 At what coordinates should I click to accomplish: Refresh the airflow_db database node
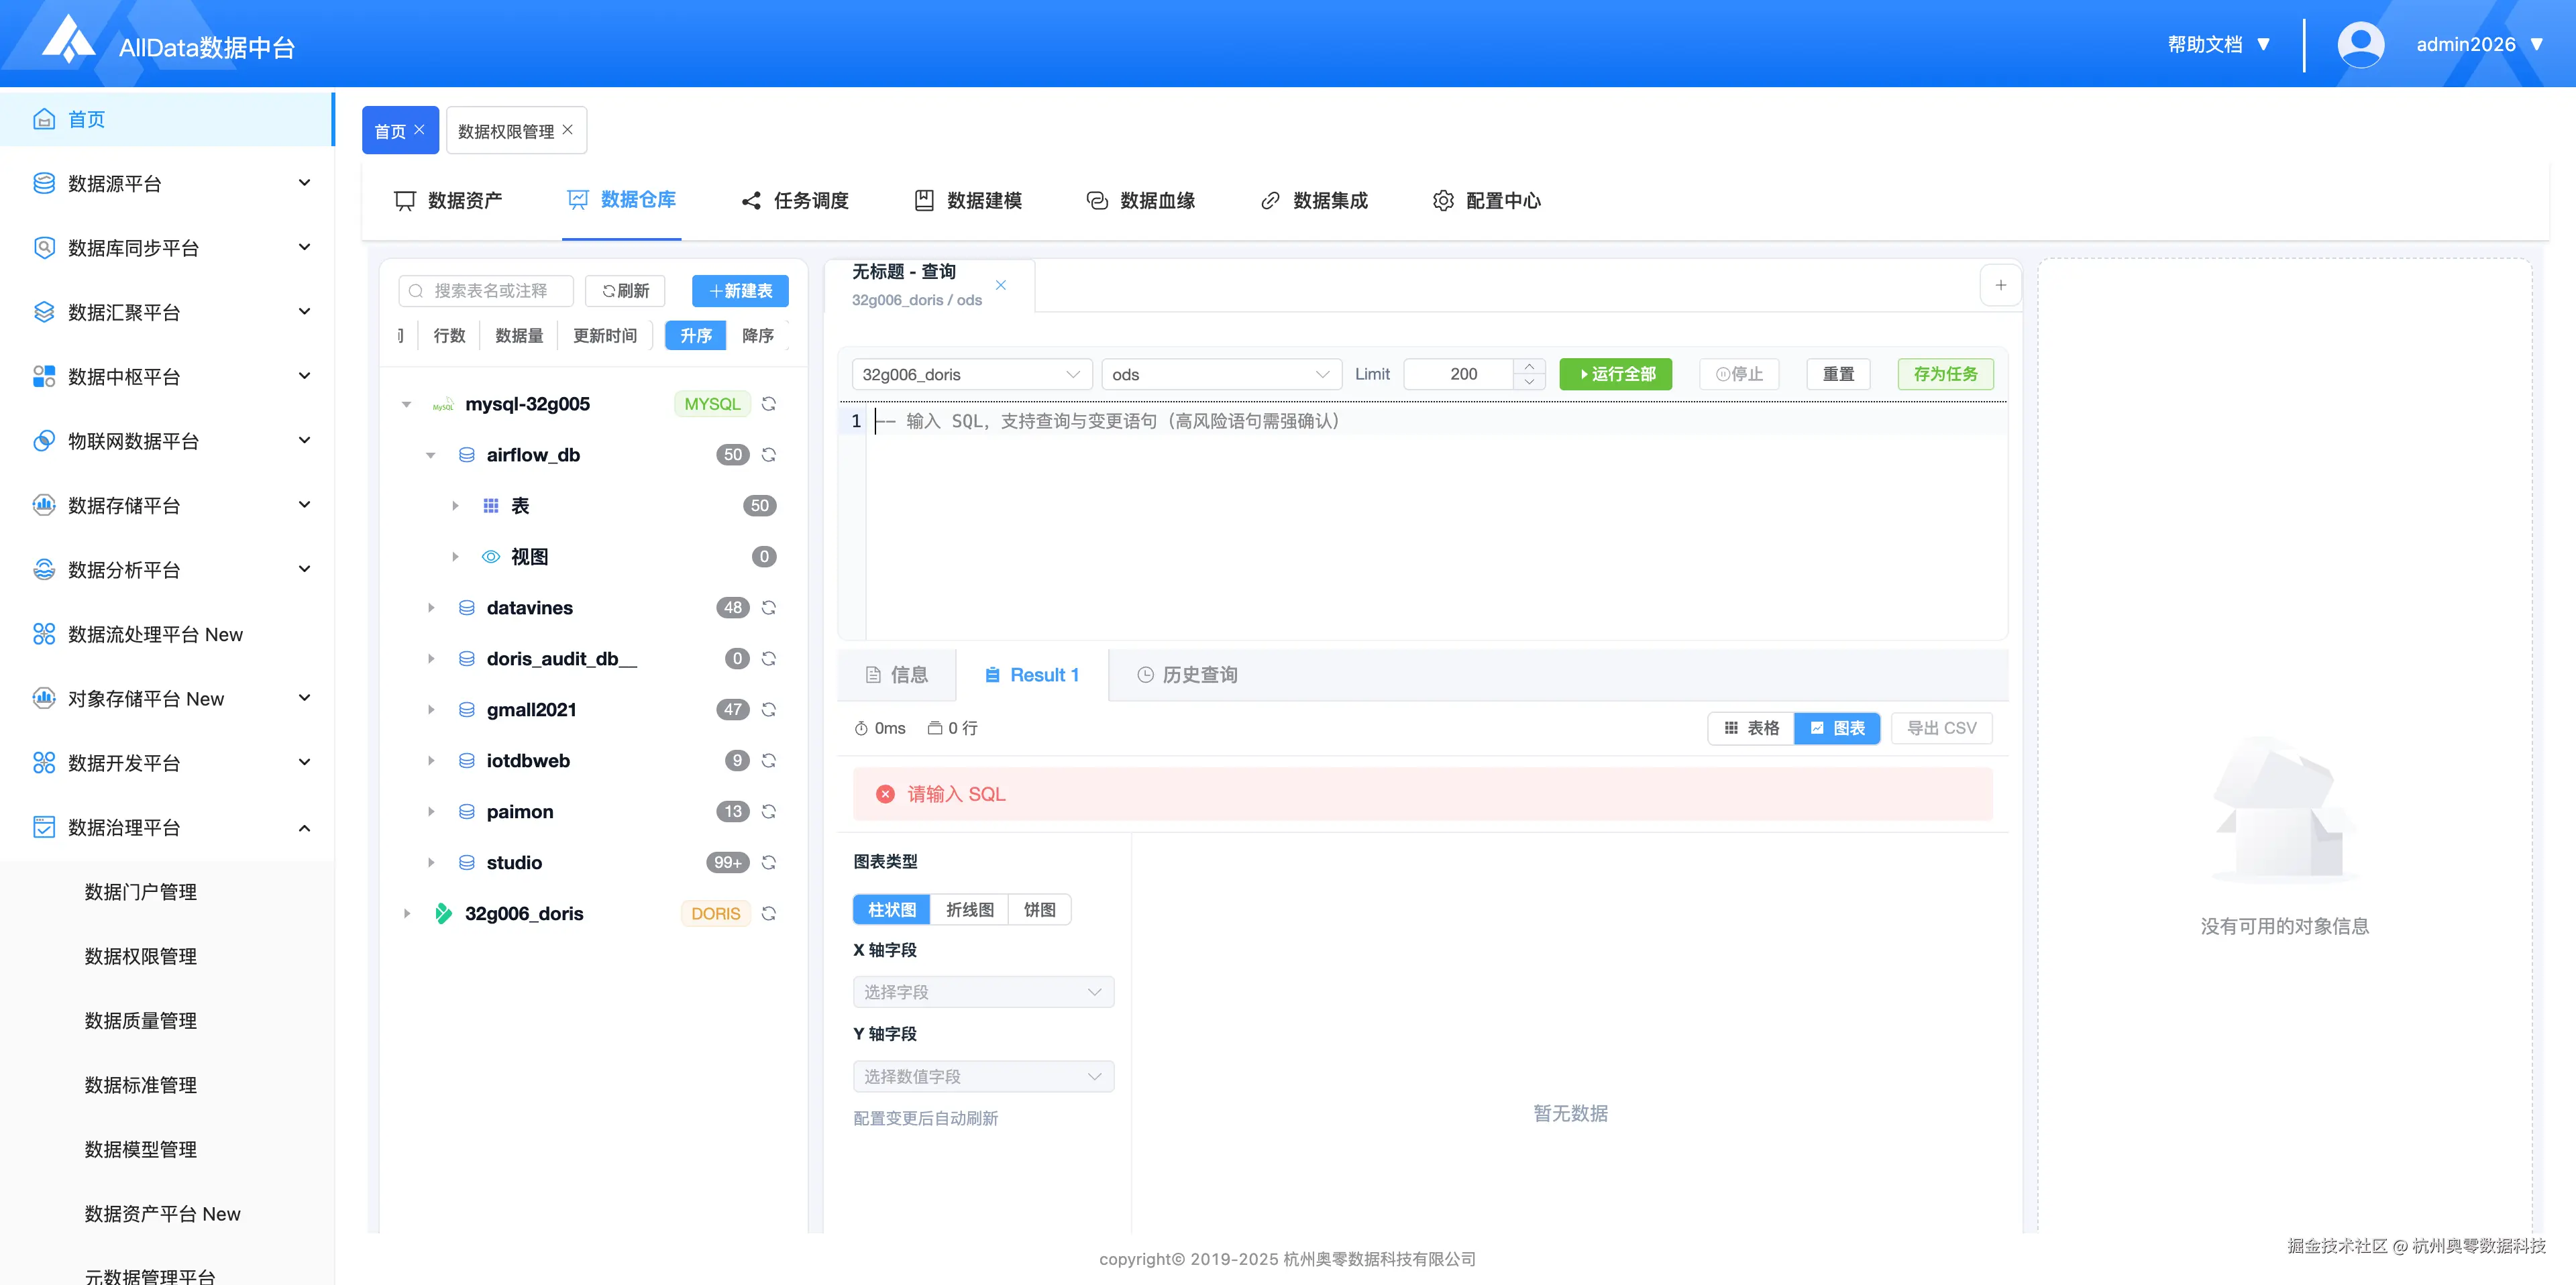click(x=768, y=455)
